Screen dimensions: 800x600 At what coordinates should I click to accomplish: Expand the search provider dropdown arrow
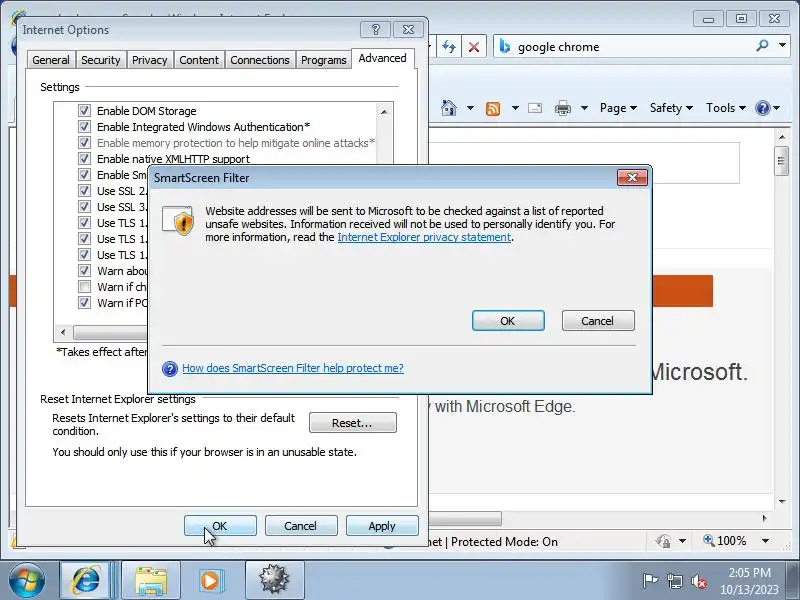(782, 45)
